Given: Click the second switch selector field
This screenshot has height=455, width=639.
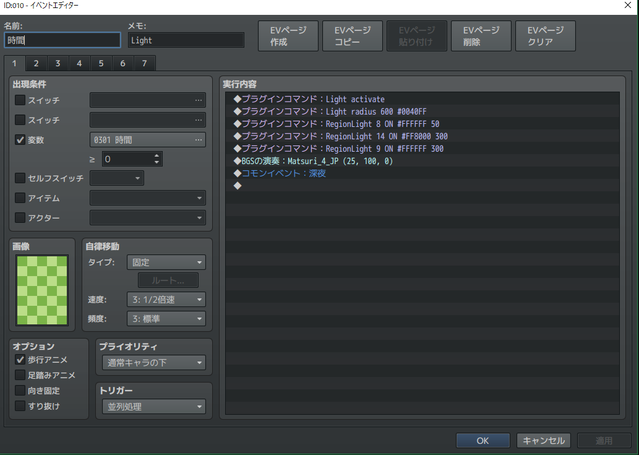Looking at the screenshot, I should (x=148, y=120).
